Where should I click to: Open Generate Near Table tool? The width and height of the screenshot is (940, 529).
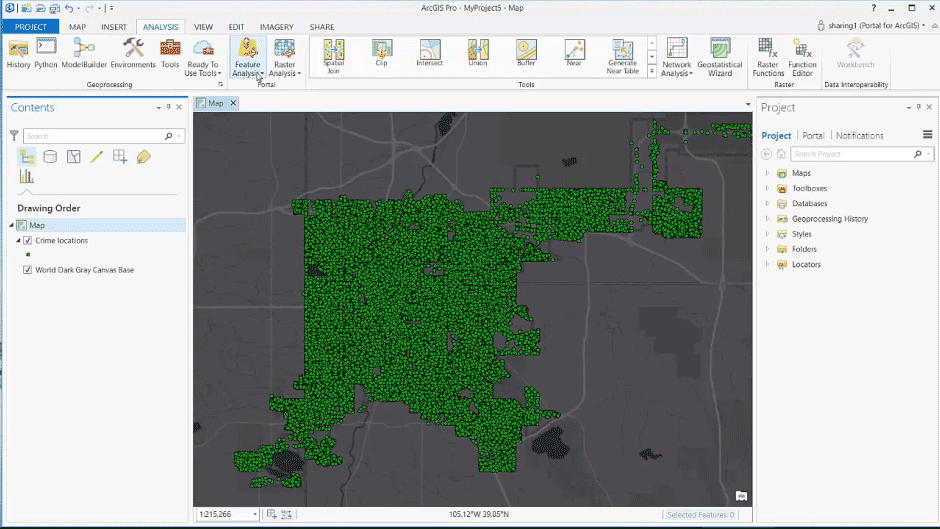[x=622, y=56]
